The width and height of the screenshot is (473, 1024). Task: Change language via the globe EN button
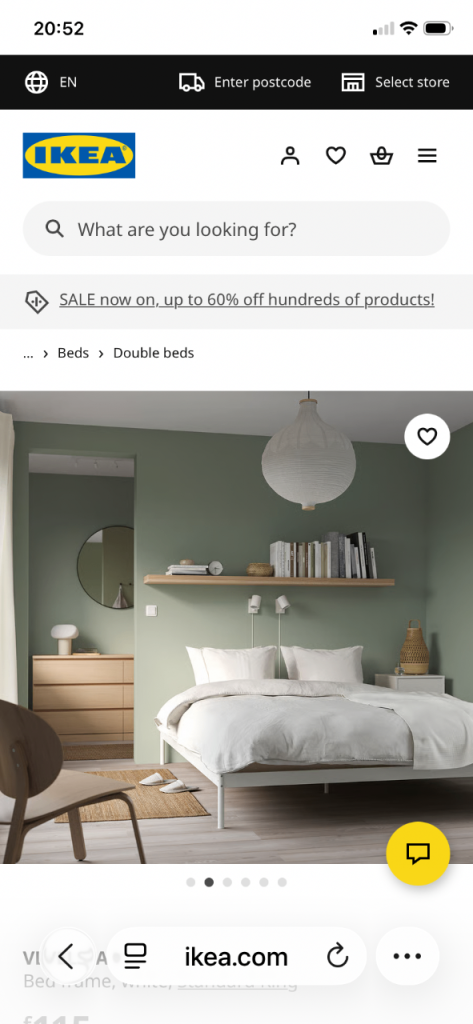pyautogui.click(x=51, y=82)
